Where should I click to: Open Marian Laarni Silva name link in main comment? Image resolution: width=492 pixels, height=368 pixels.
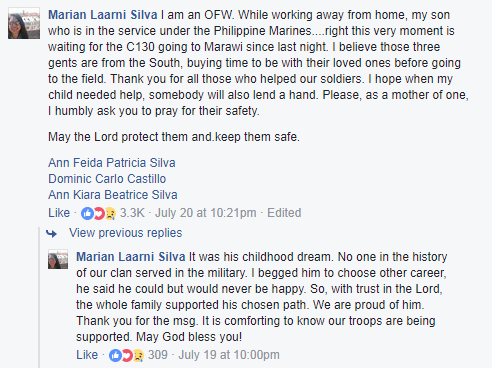click(103, 15)
